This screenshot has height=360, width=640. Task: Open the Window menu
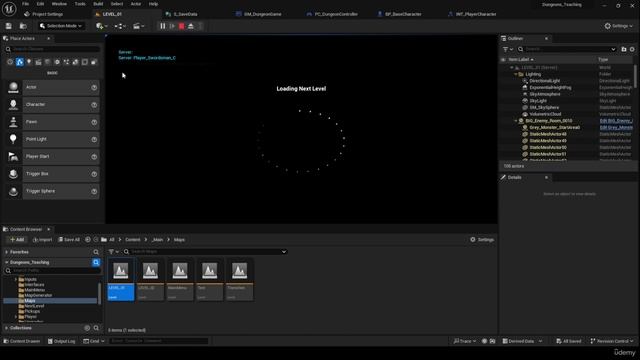(x=59, y=4)
